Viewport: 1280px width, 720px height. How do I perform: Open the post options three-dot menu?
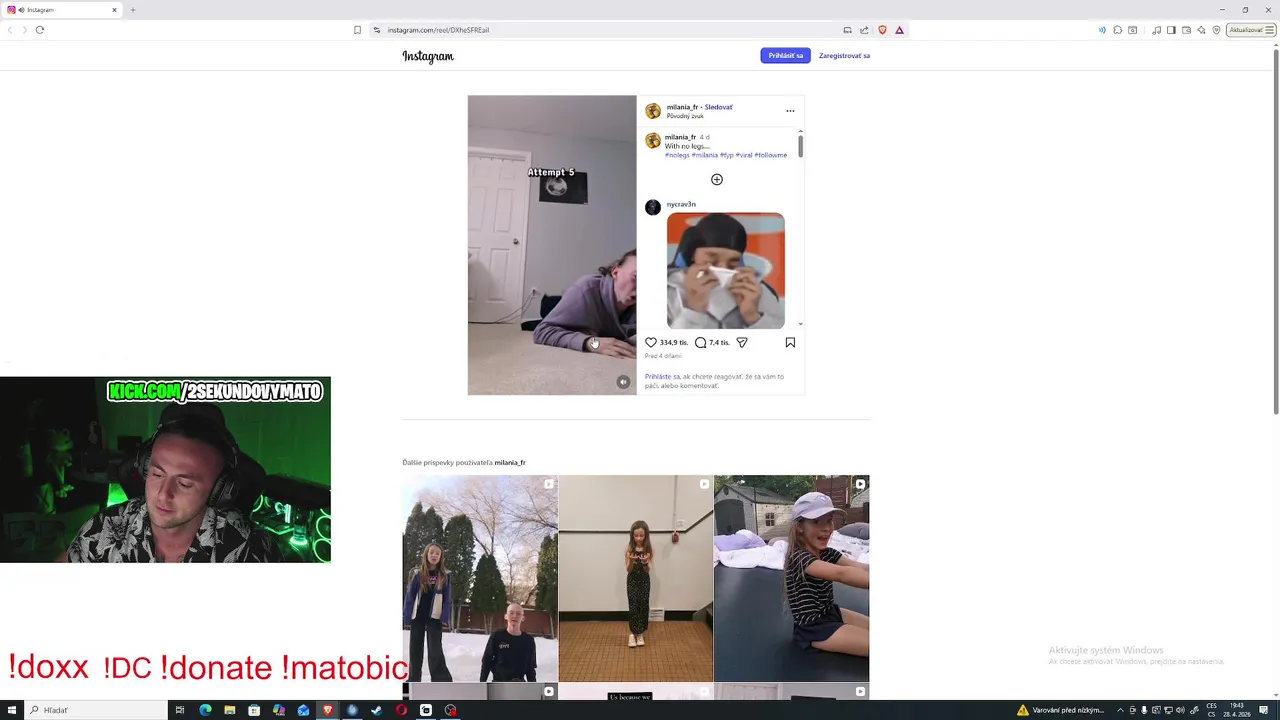click(790, 111)
